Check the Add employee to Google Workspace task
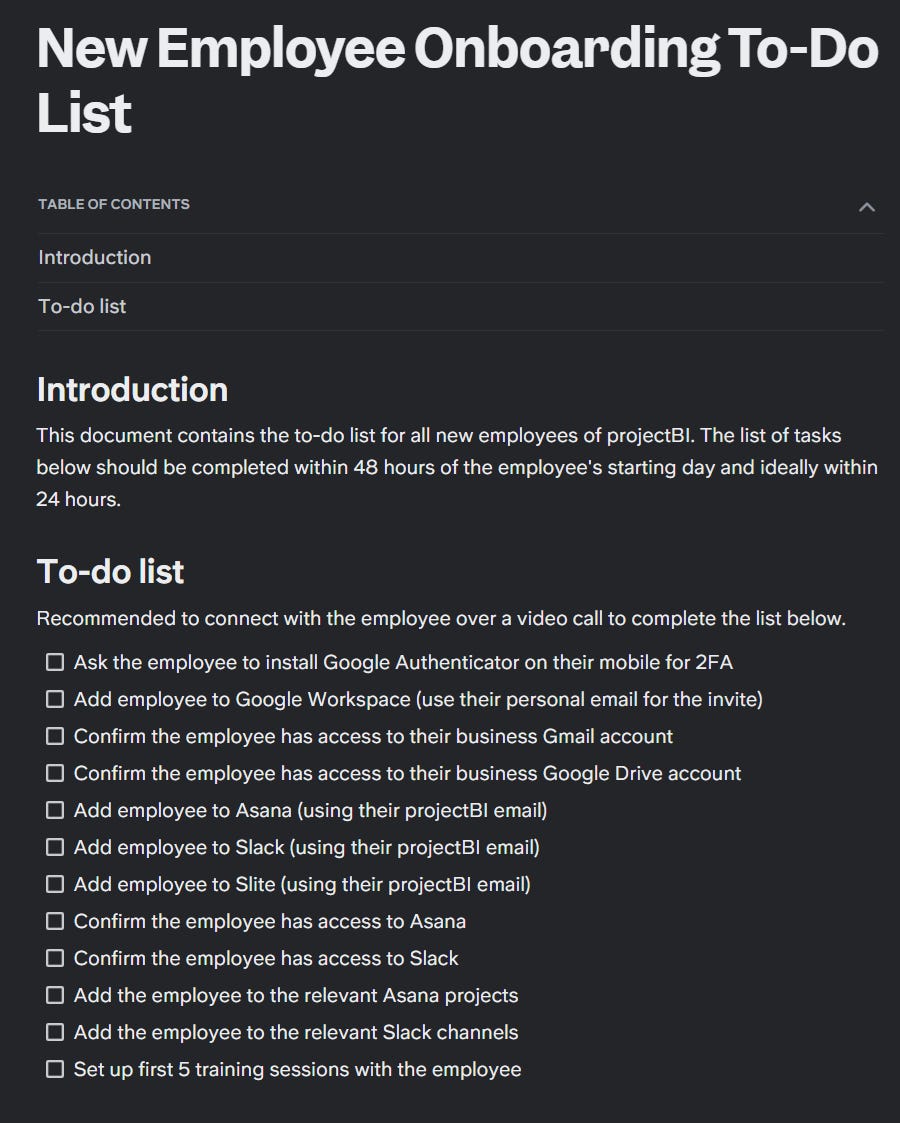The width and height of the screenshot is (900, 1123). [x=55, y=699]
